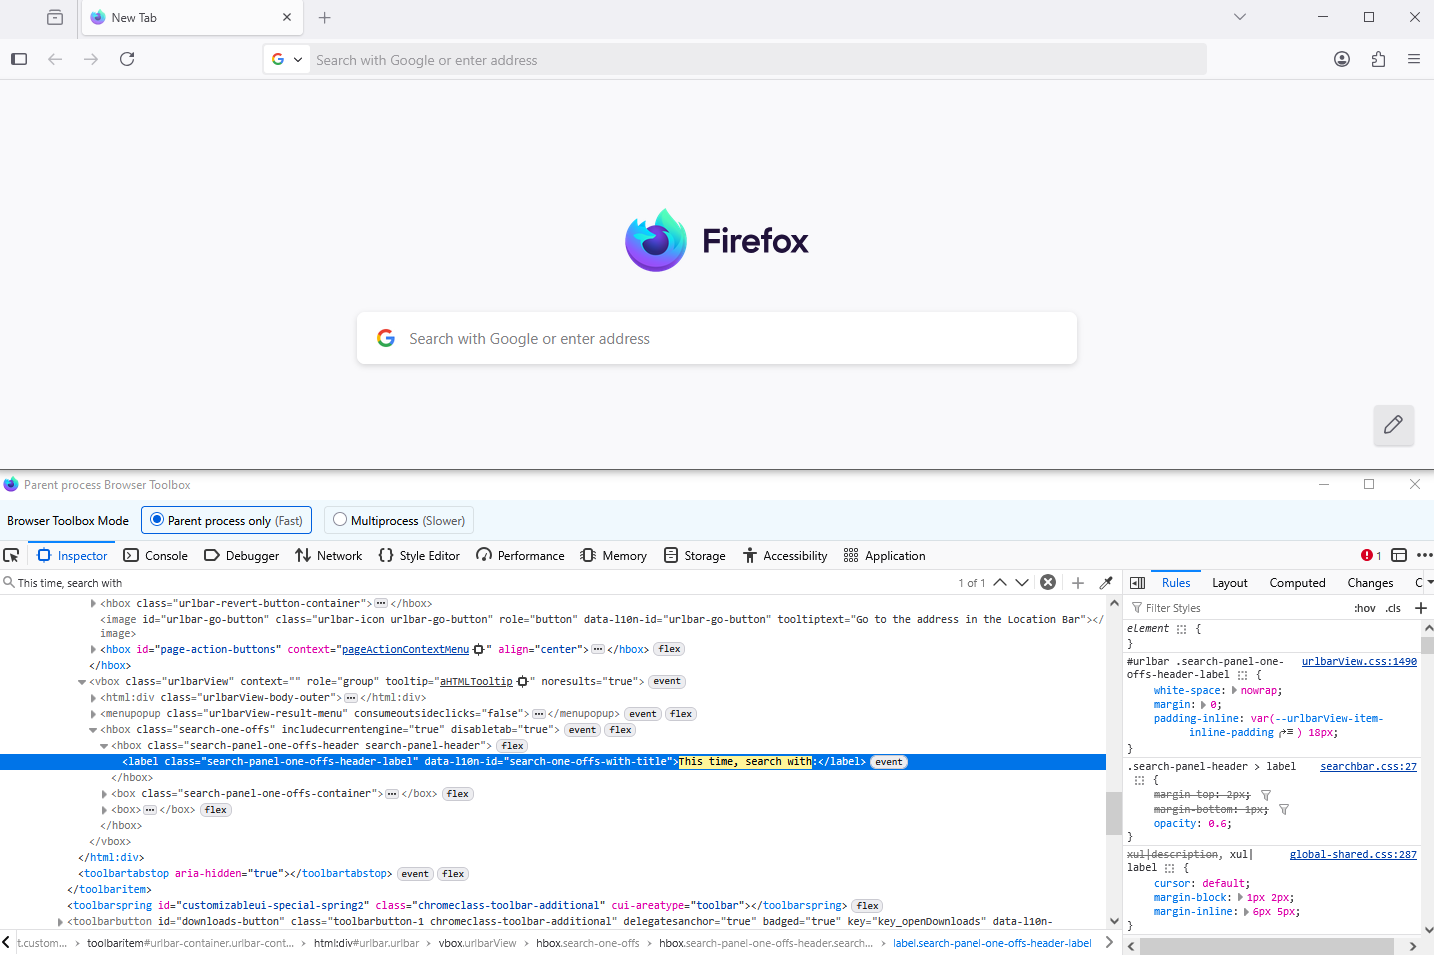This screenshot has height=955, width=1434.
Task: Add a new CSS rule with plus
Action: pyautogui.click(x=1420, y=608)
